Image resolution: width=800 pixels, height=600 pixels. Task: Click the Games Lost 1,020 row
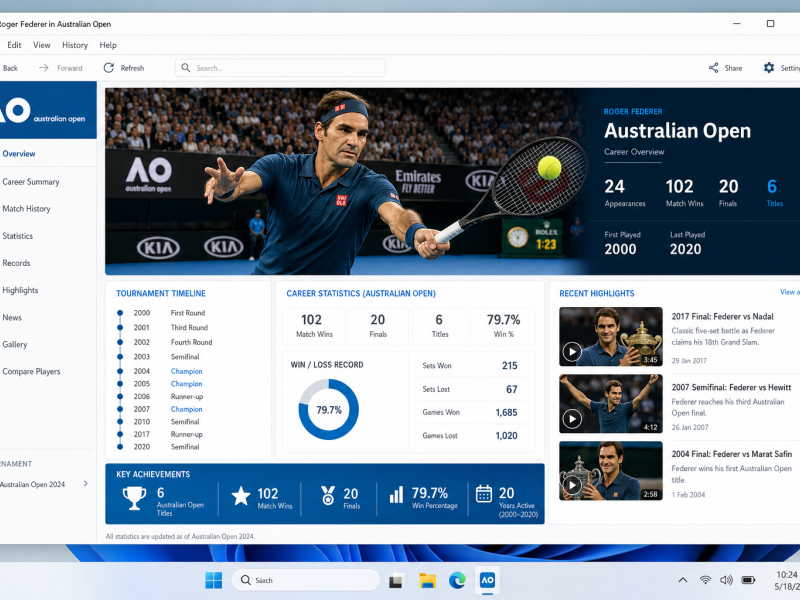[469, 436]
